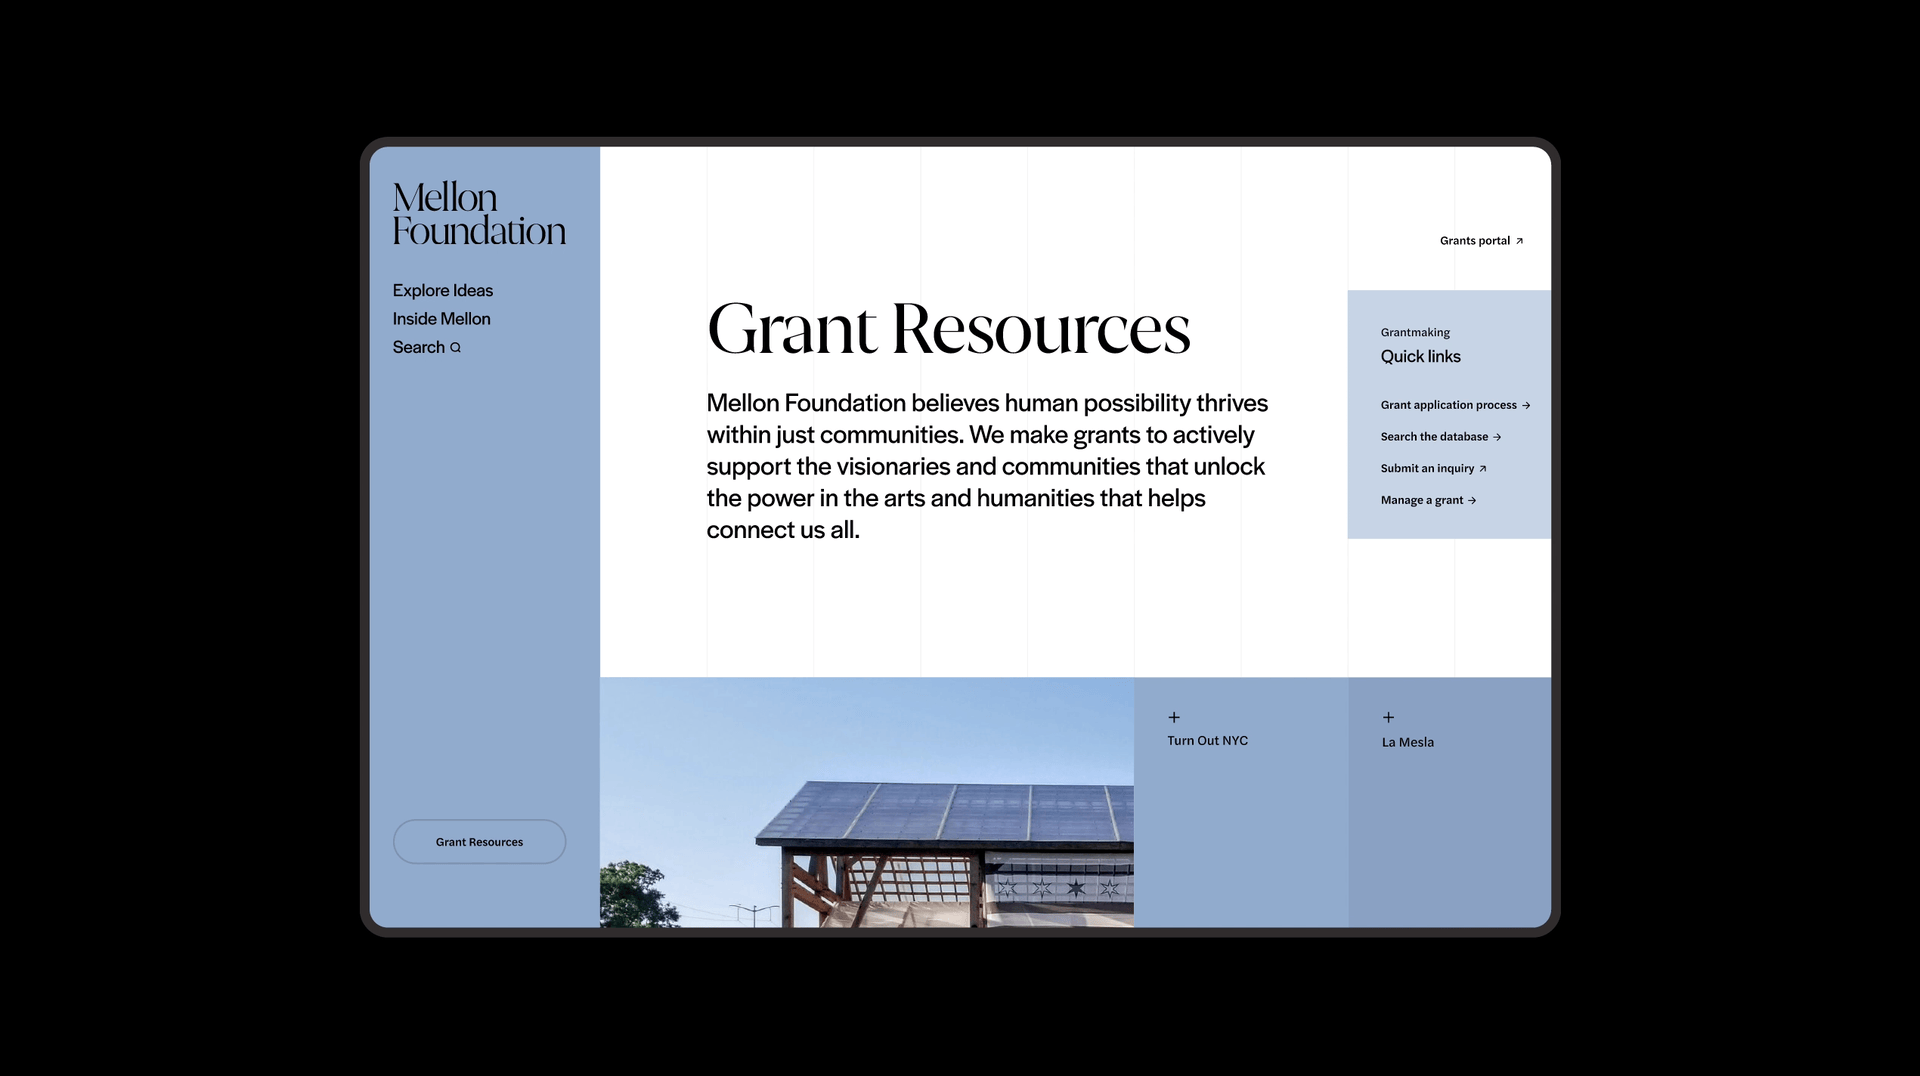Viewport: 1920px width, 1076px height.
Task: Click external arrow beside Submit an inquiry
Action: (x=1482, y=469)
